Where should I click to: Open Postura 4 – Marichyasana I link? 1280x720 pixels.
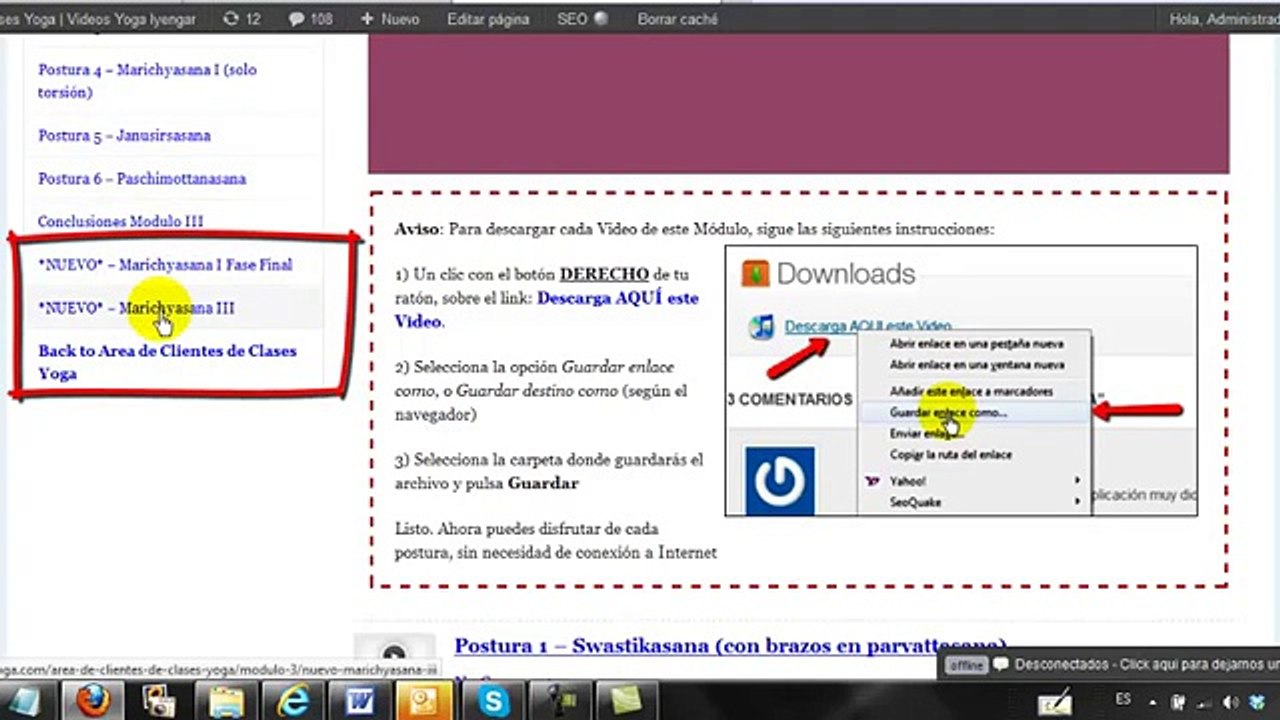click(x=147, y=81)
